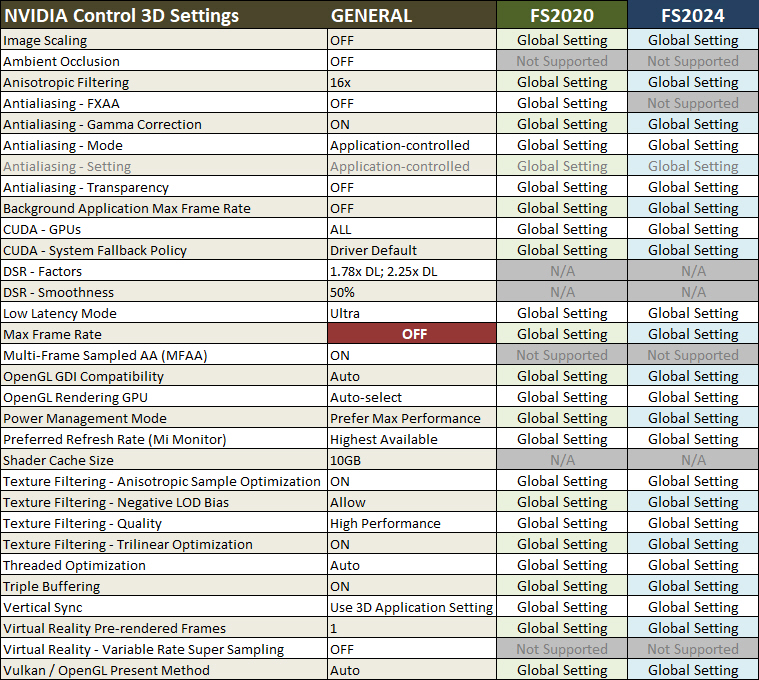The height and width of the screenshot is (680, 759).
Task: Click the Vertical Sync setting label
Action: coord(43,607)
